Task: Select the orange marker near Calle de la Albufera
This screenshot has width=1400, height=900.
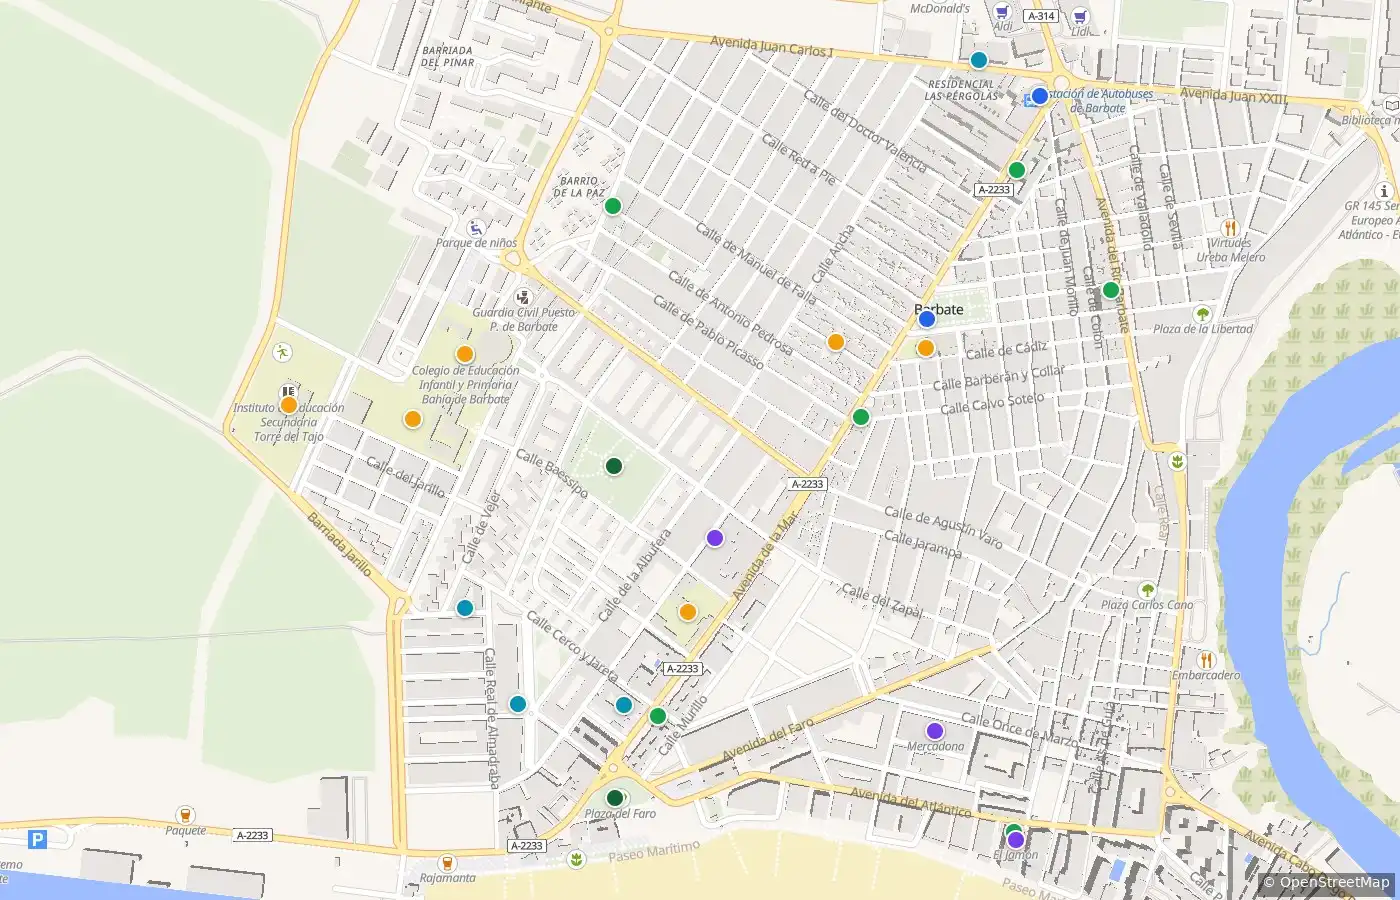Action: click(688, 612)
